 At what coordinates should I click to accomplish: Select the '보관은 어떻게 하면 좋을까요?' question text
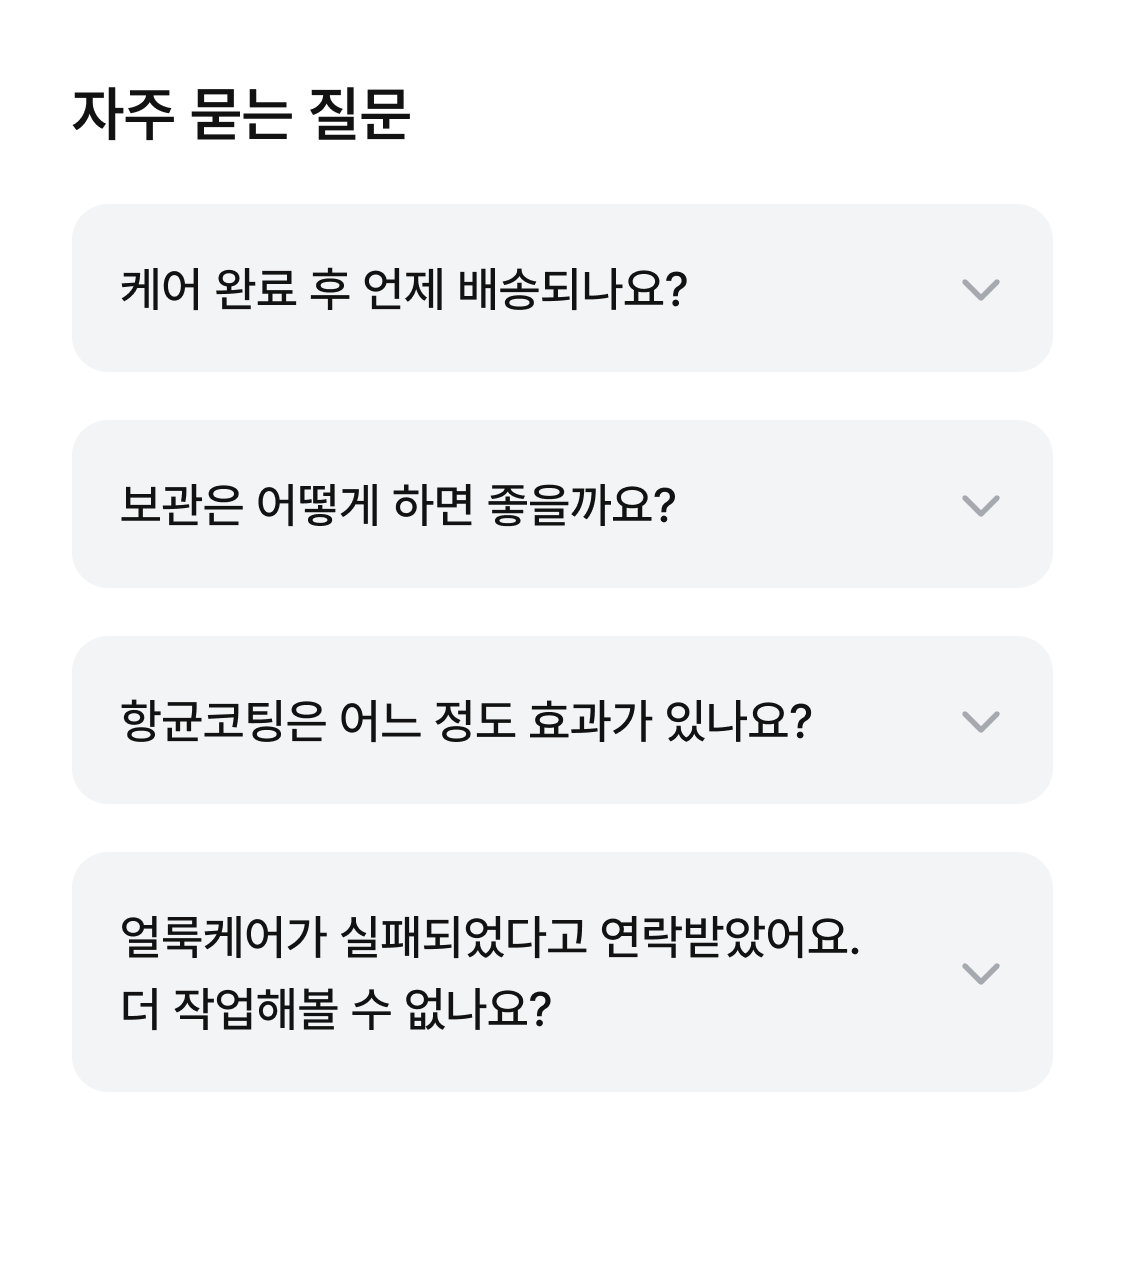click(398, 506)
